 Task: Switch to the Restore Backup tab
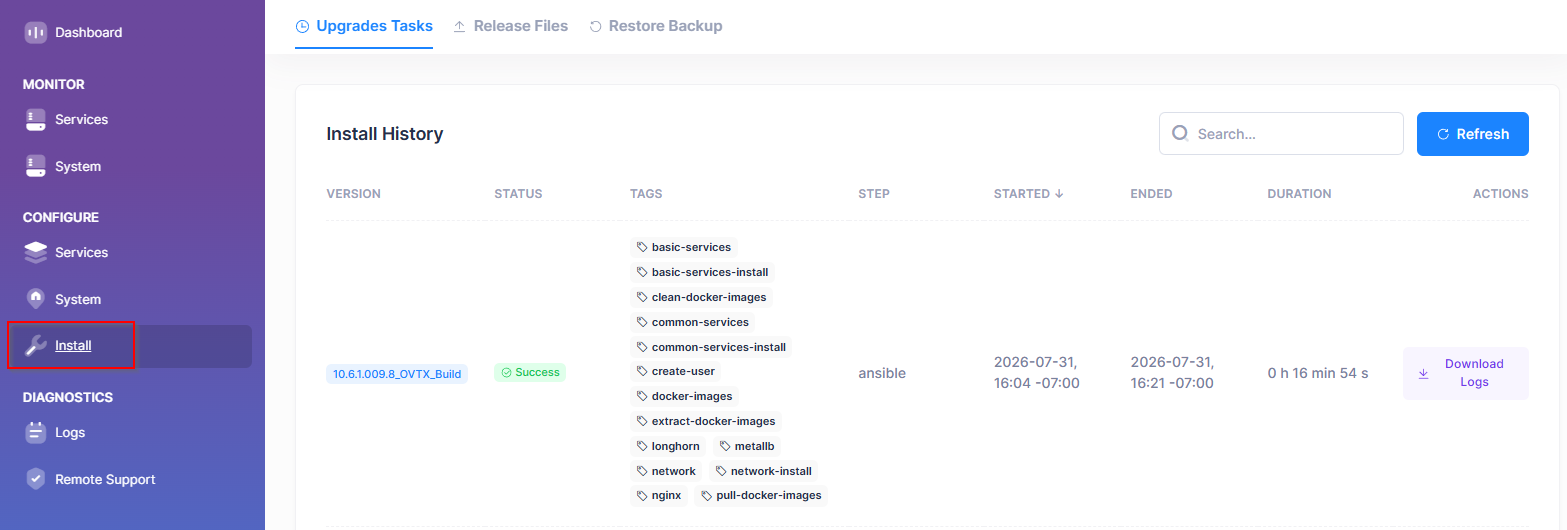coord(655,26)
